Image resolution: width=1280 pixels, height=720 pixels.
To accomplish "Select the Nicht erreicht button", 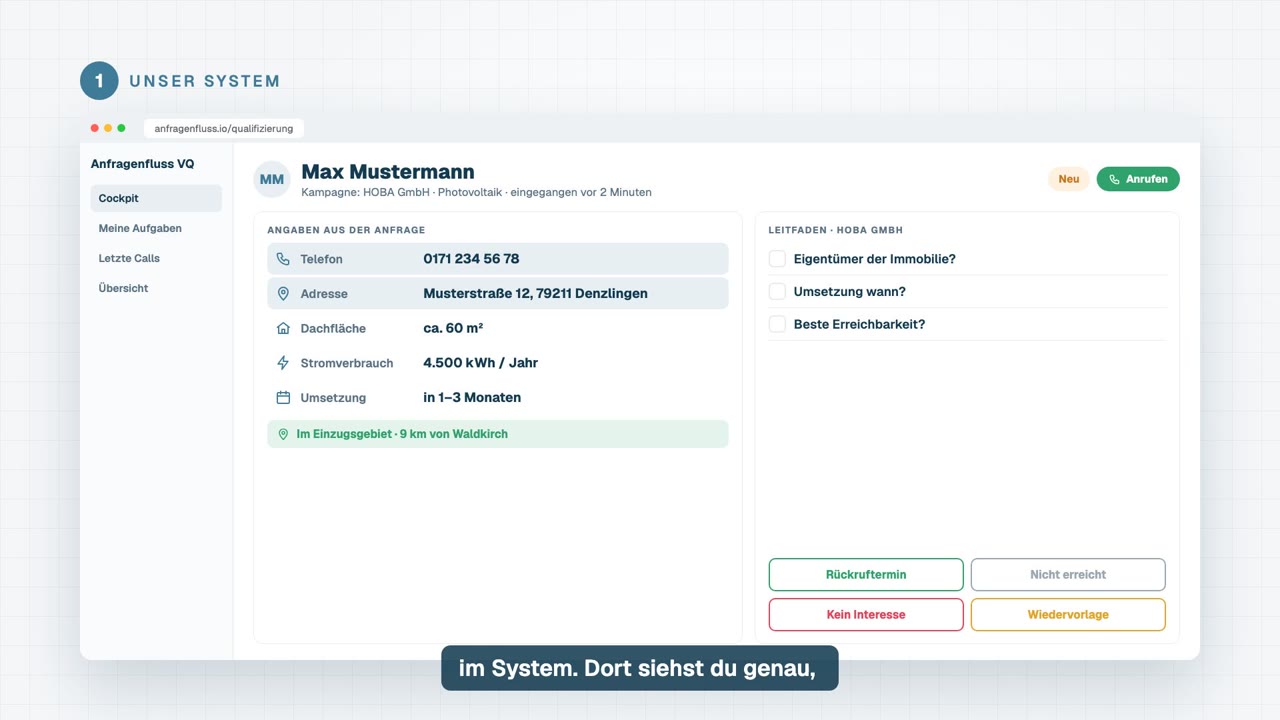I will (1068, 575).
